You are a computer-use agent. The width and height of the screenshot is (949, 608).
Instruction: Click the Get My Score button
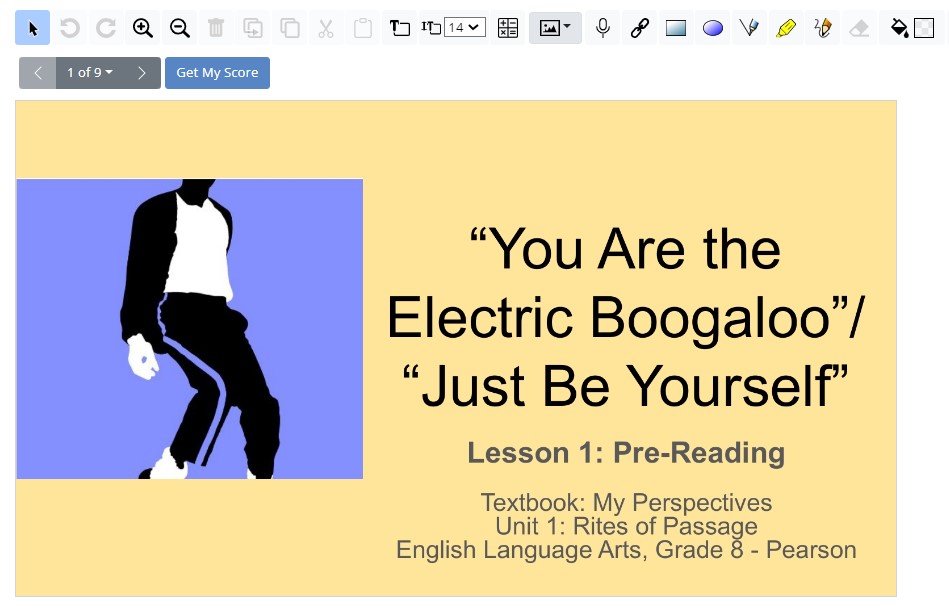[x=217, y=72]
